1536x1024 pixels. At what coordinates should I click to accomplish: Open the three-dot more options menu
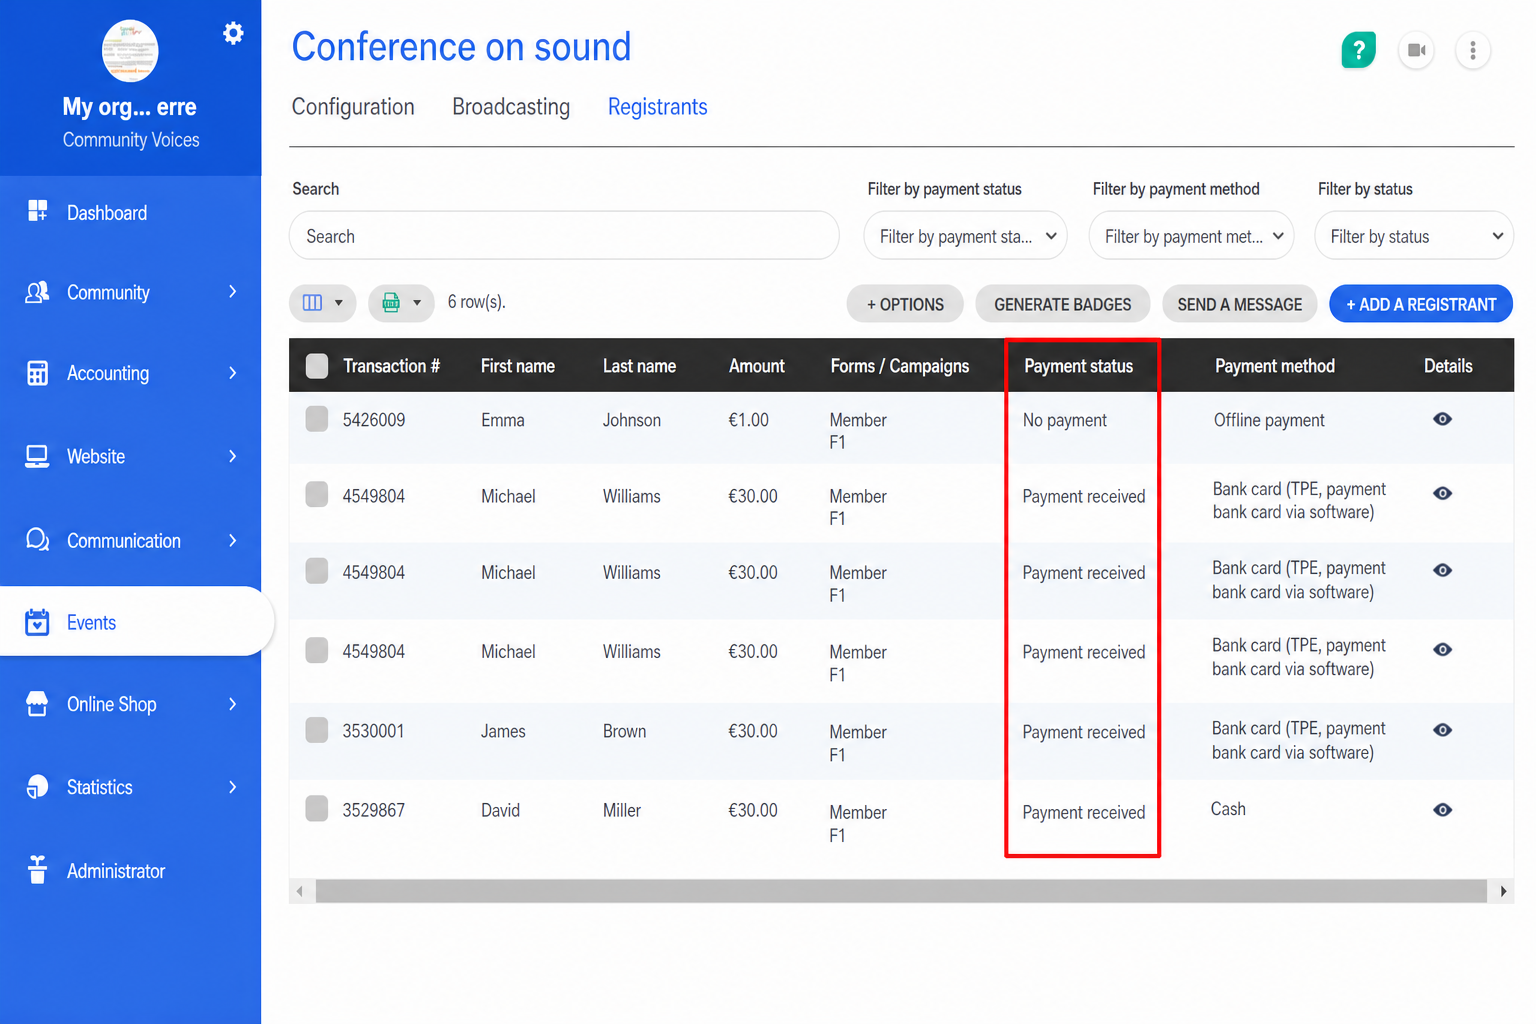1473,50
